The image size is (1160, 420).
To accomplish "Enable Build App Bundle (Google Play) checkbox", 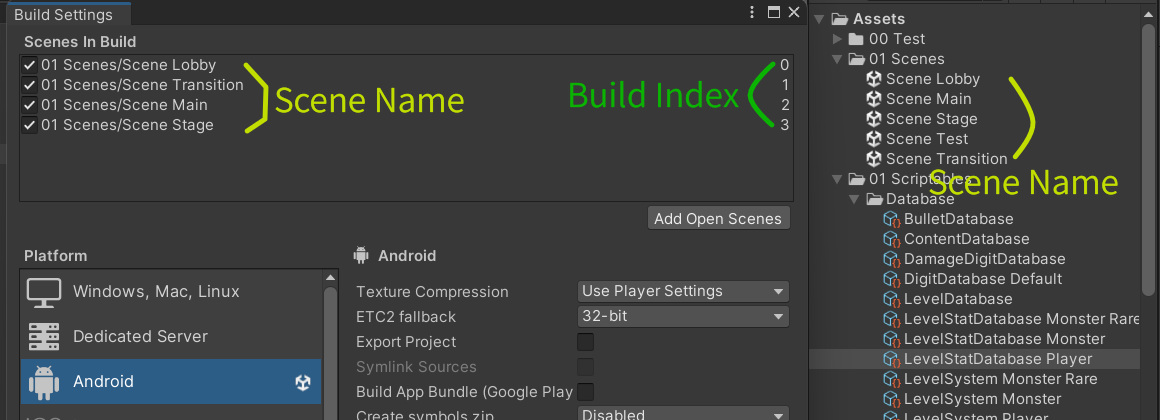I will [585, 392].
